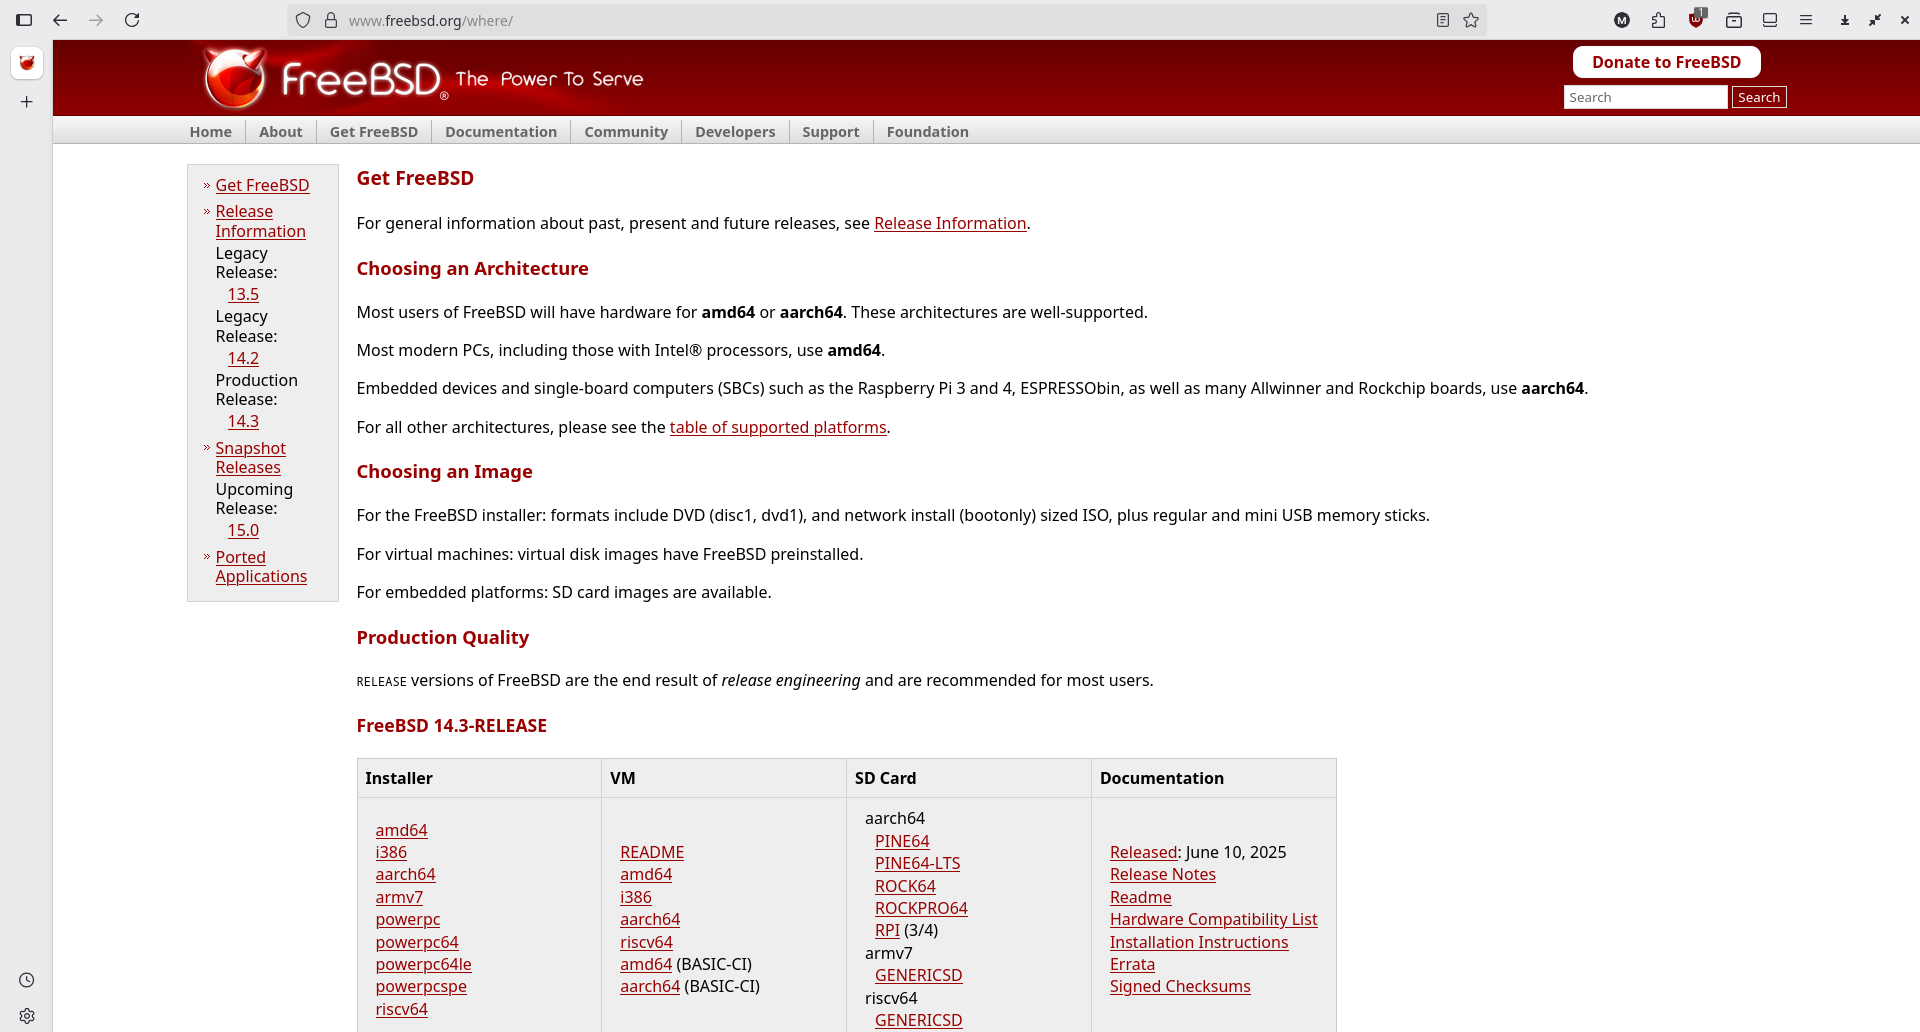Viewport: 1920px width, 1032px height.
Task: Go back with the back arrow
Action: [60, 20]
